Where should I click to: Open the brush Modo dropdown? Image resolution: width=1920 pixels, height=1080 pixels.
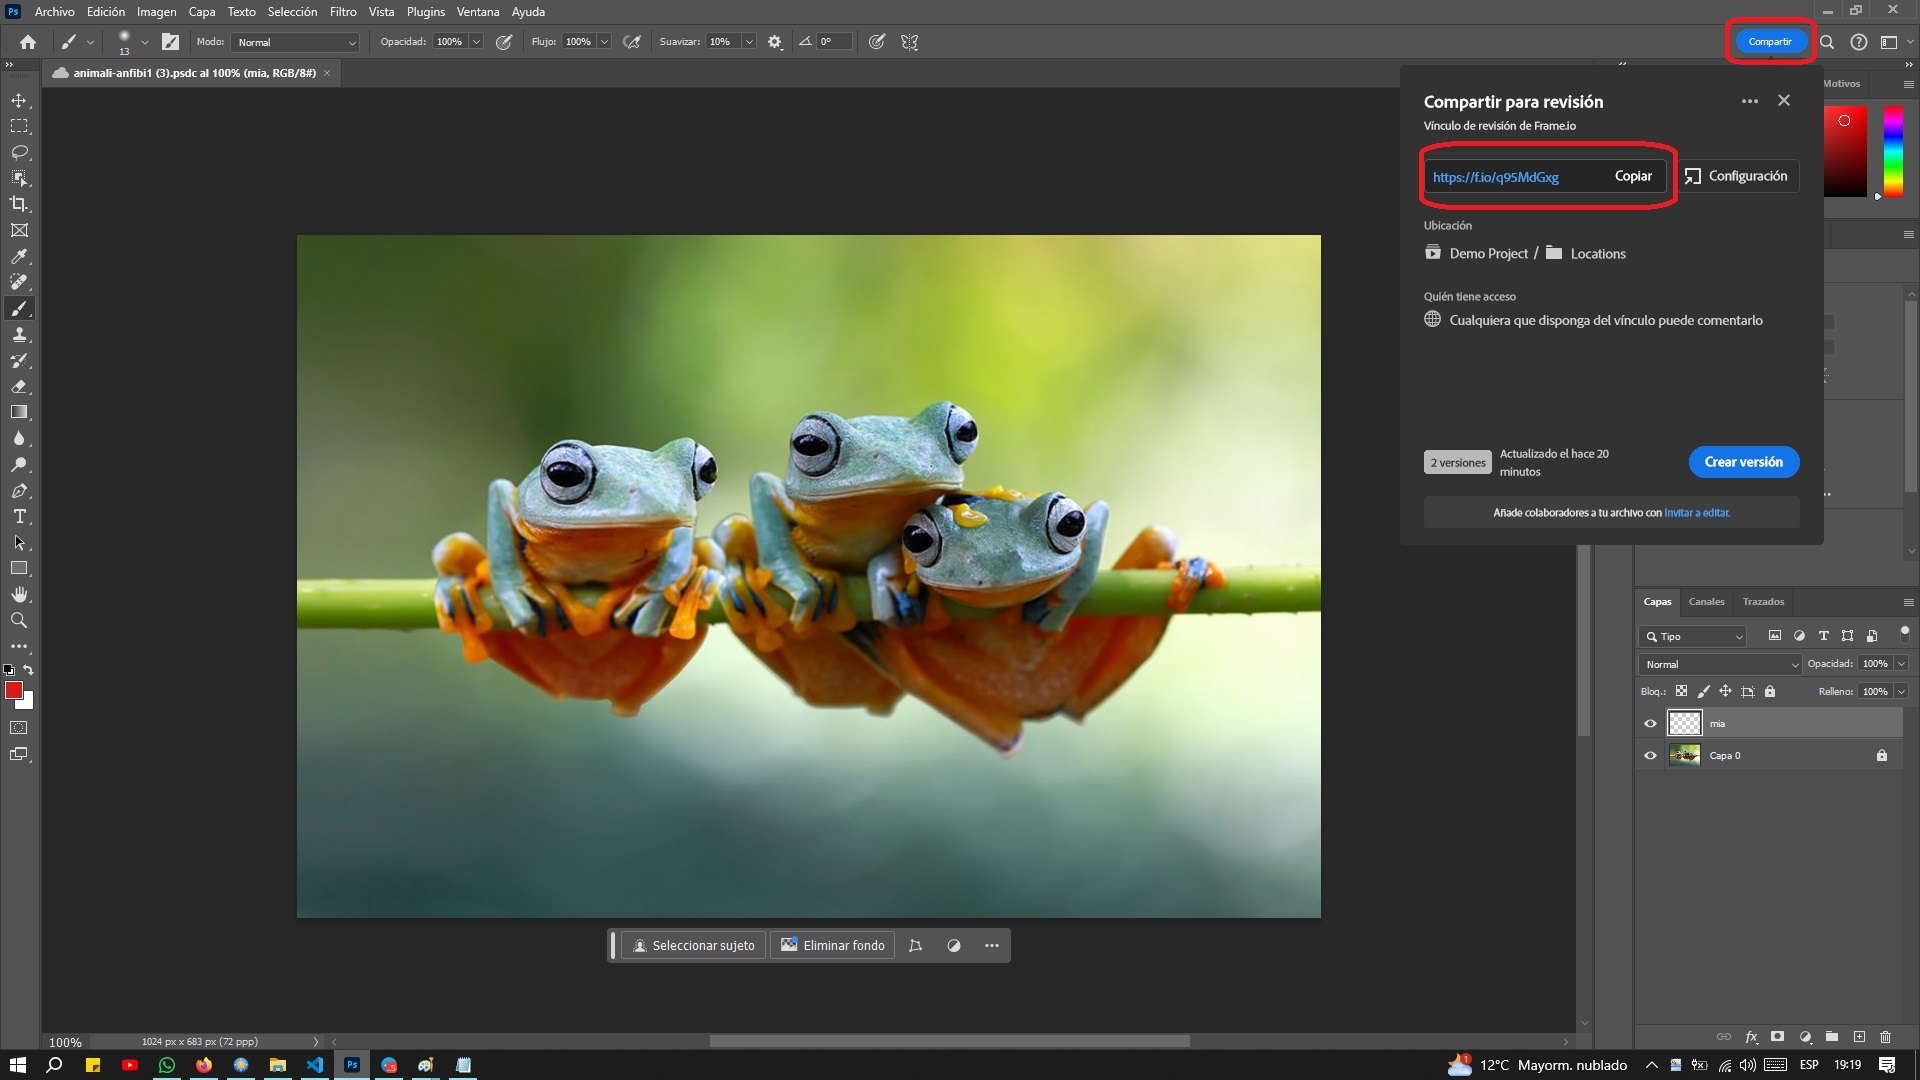(295, 42)
